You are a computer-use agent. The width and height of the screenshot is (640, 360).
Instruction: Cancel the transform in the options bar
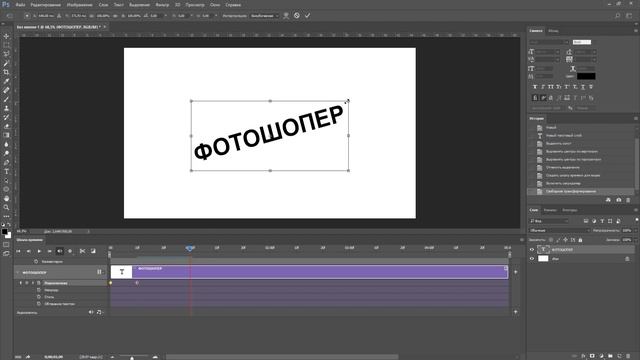(297, 16)
